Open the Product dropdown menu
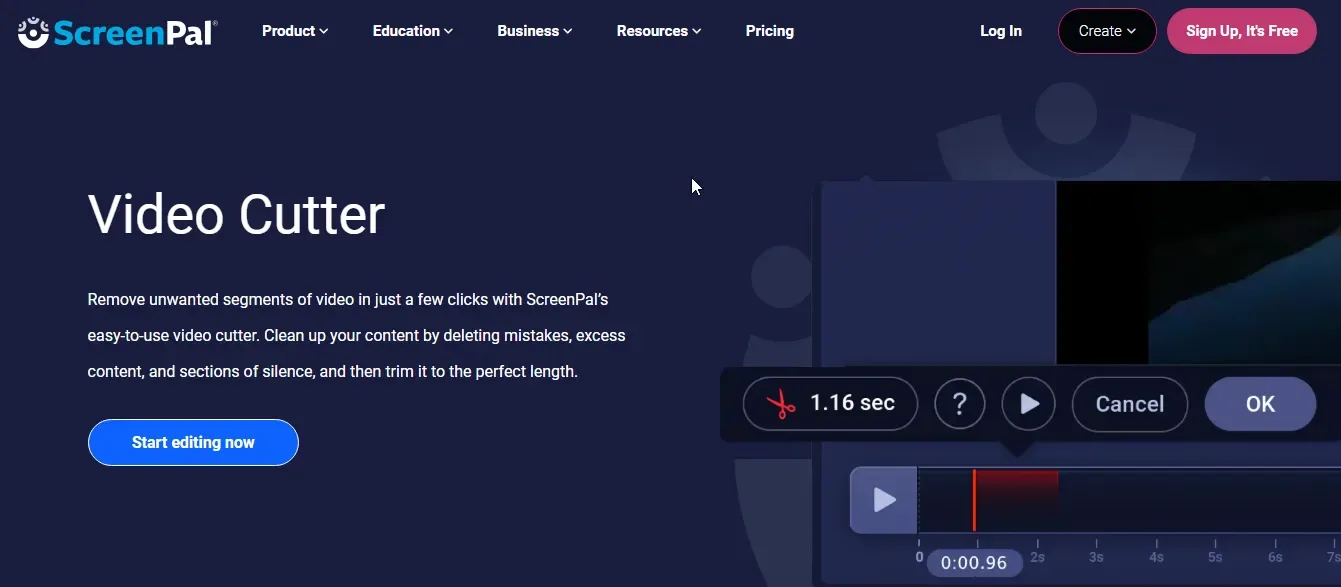Screen dimensions: 1341x587 [x=295, y=31]
